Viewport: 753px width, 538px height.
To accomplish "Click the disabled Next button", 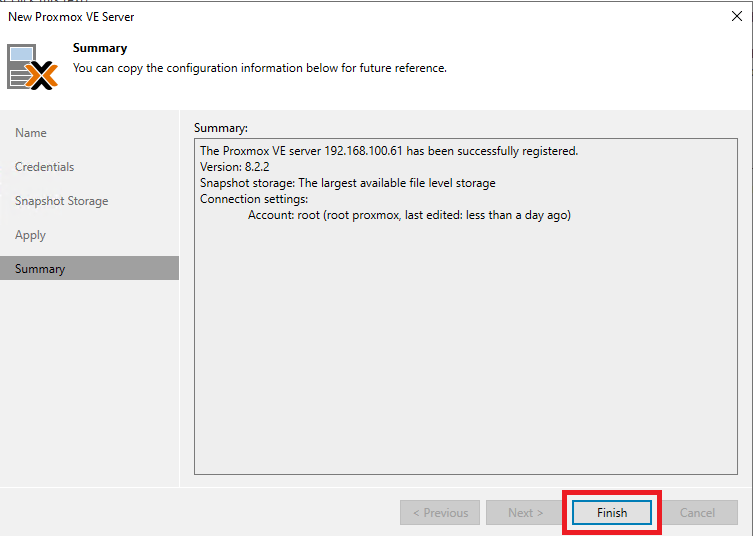I will pos(525,513).
